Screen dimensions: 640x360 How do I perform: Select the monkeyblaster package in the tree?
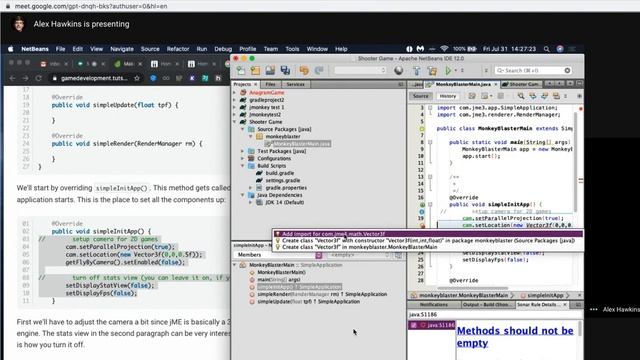click(x=282, y=137)
